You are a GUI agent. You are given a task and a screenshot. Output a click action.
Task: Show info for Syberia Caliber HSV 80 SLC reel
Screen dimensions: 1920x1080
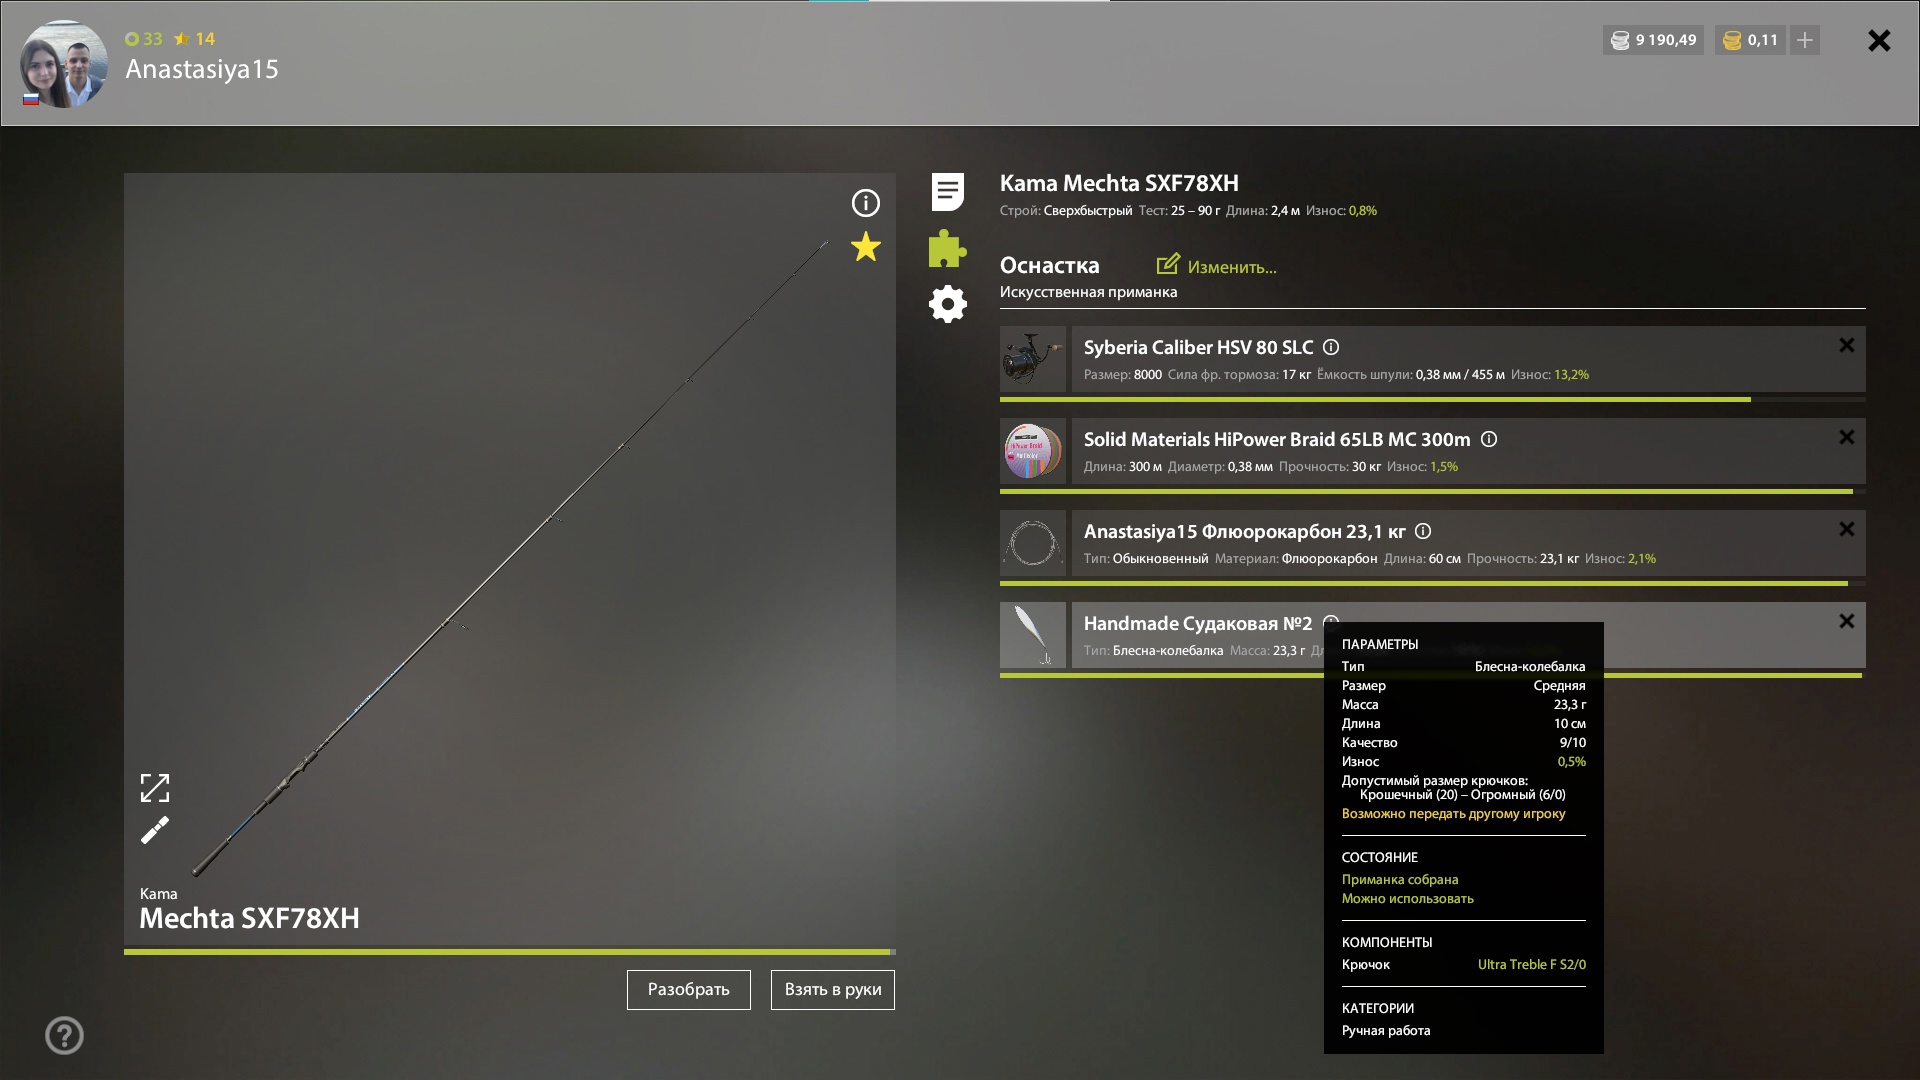1331,347
